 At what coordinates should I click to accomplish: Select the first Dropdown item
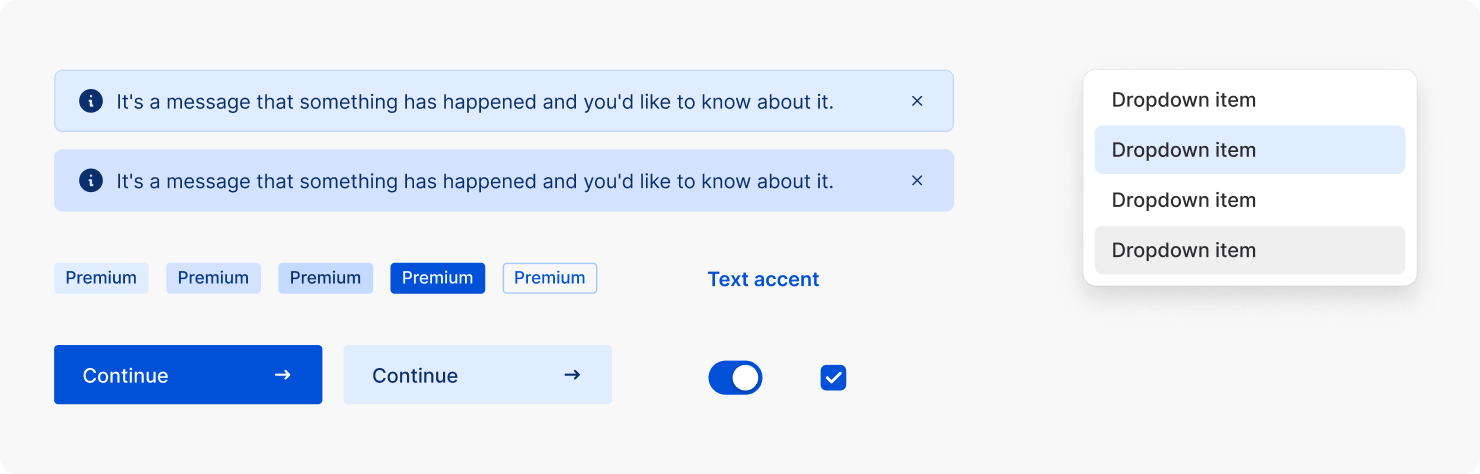tap(1250, 100)
